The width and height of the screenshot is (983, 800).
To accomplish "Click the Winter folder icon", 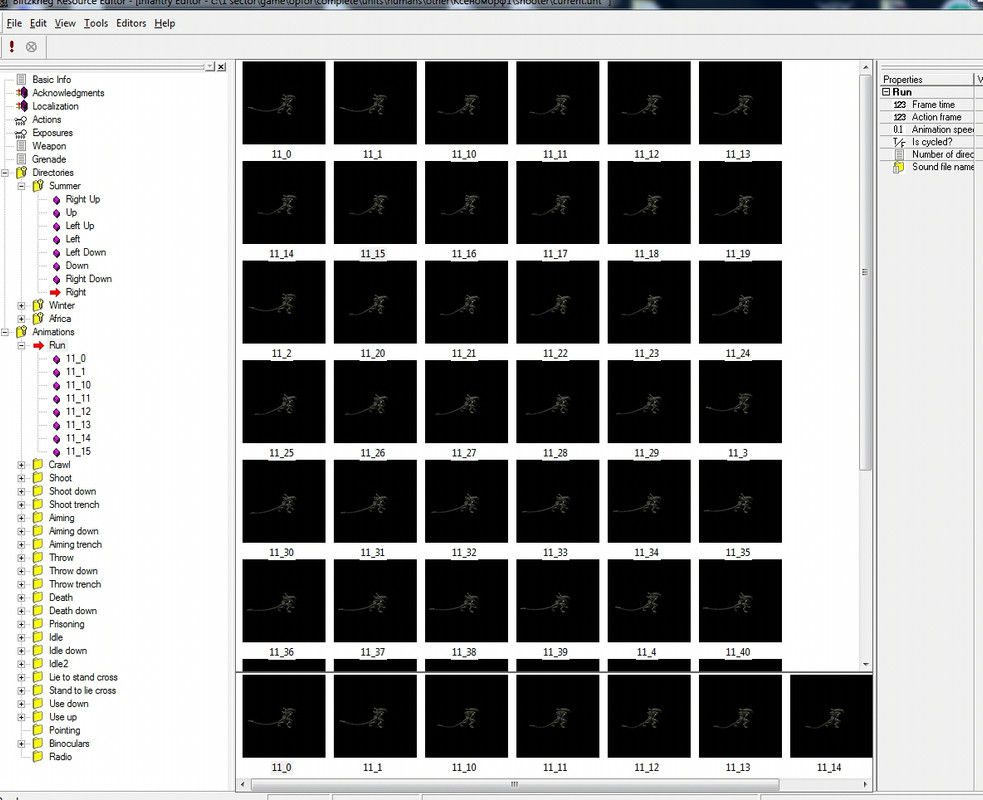I will tap(38, 305).
